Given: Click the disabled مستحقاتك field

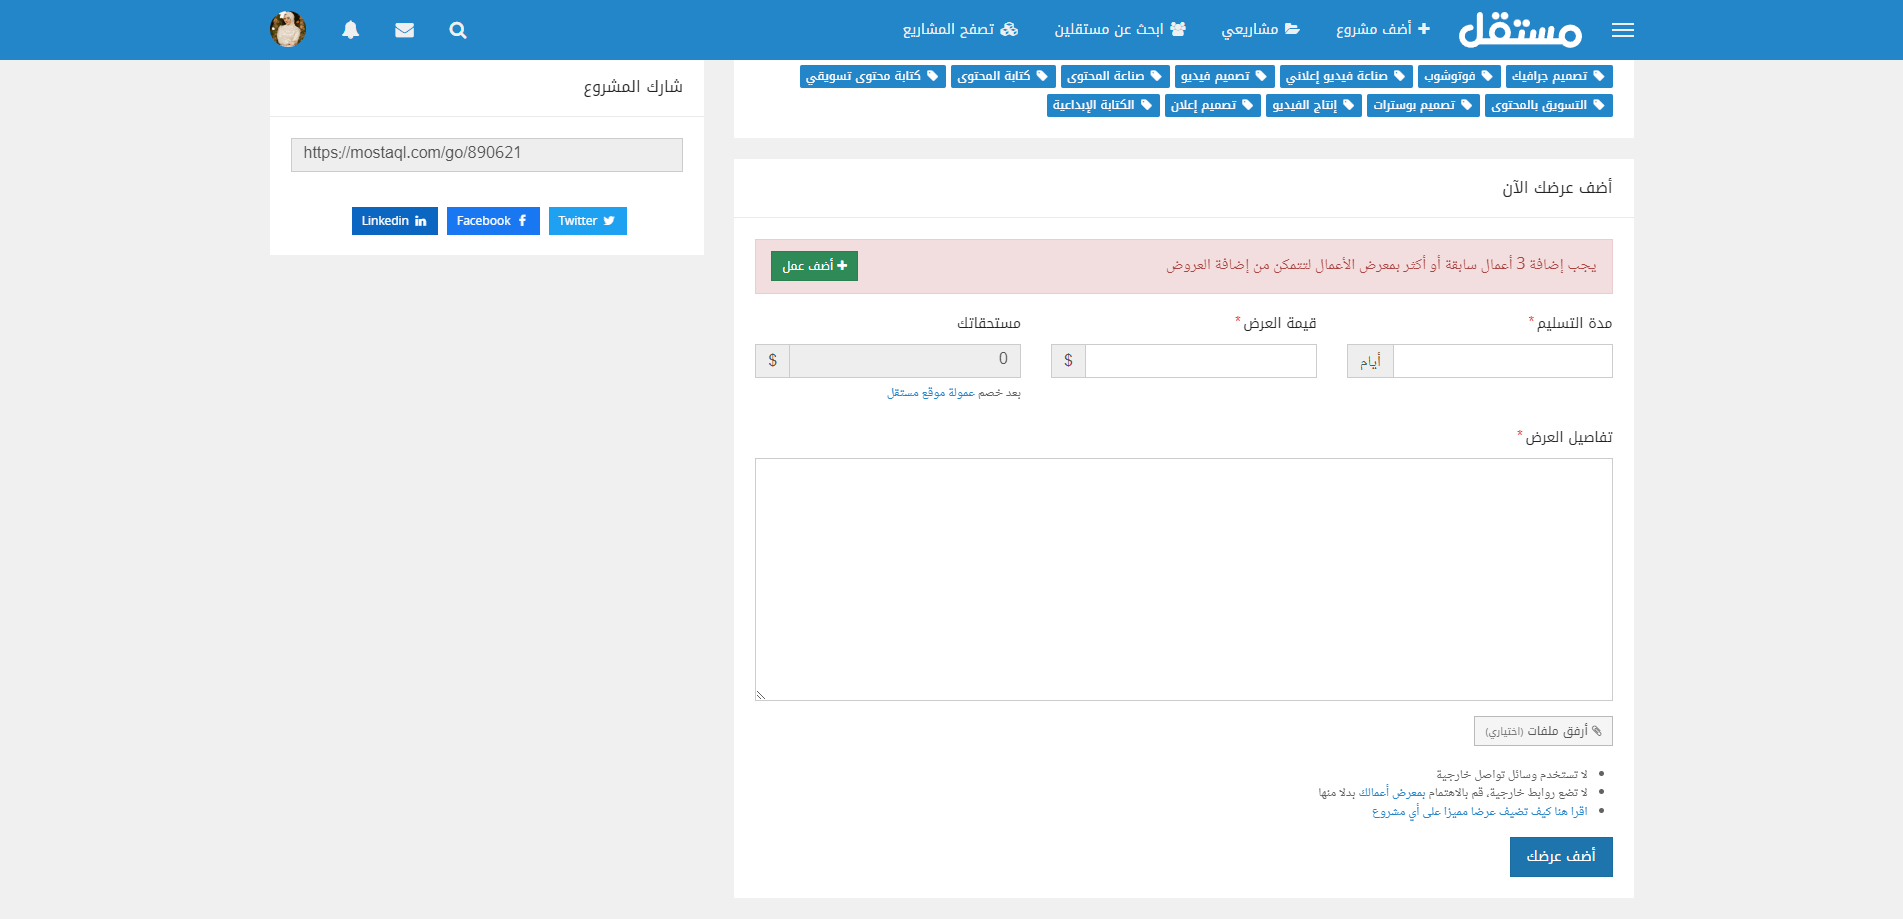Looking at the screenshot, I should 905,361.
